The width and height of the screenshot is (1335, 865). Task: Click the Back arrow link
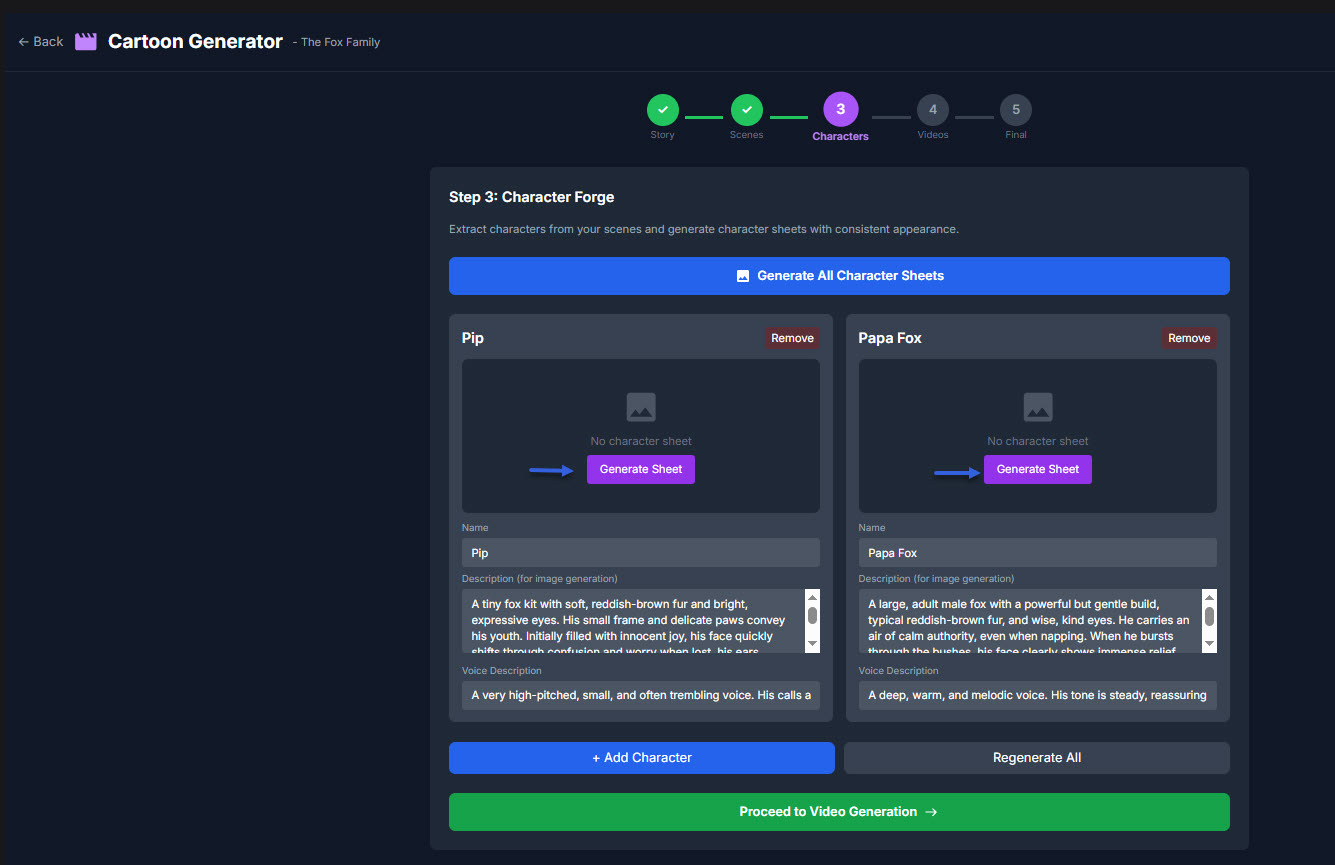(41, 41)
